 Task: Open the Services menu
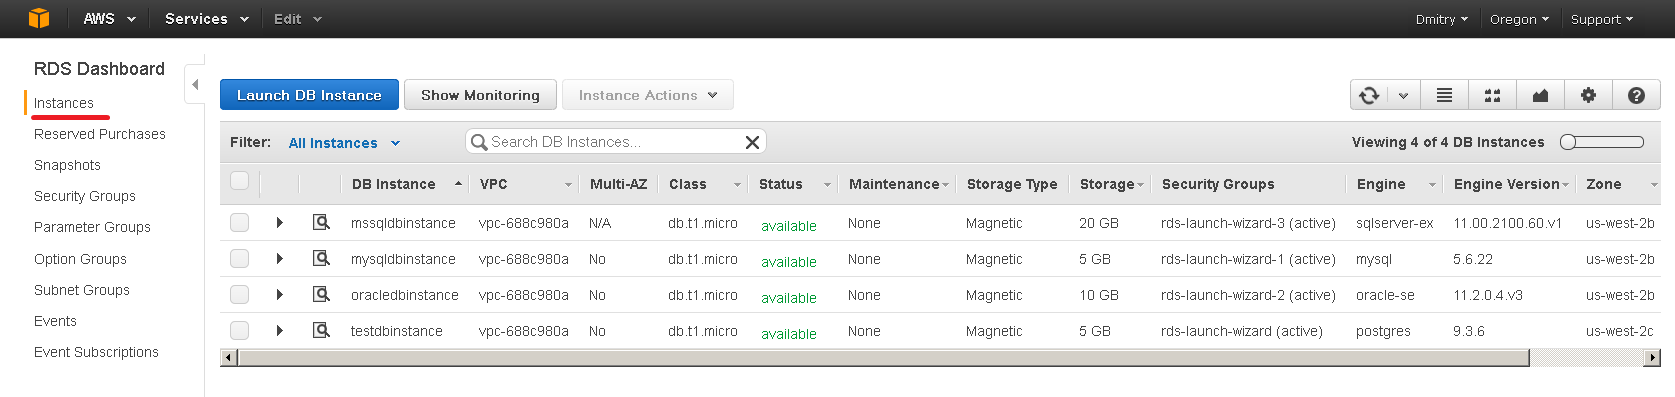206,19
